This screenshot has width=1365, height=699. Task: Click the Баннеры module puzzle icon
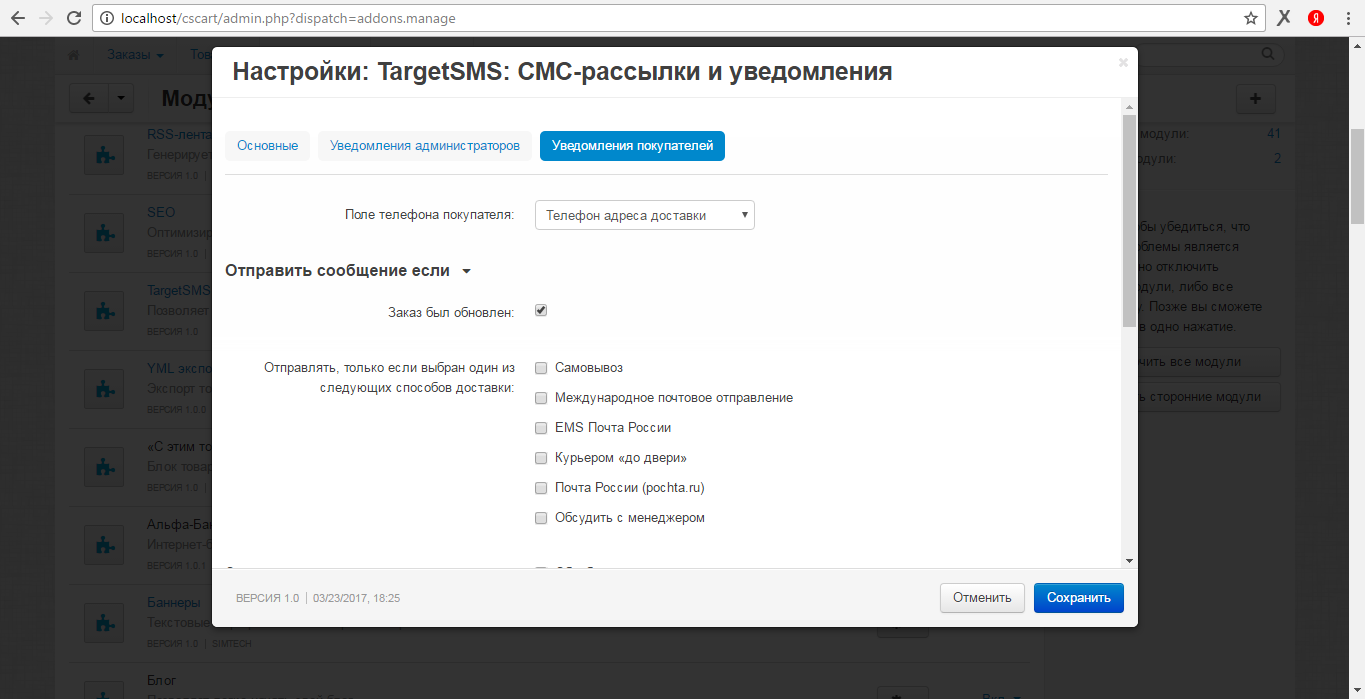104,622
